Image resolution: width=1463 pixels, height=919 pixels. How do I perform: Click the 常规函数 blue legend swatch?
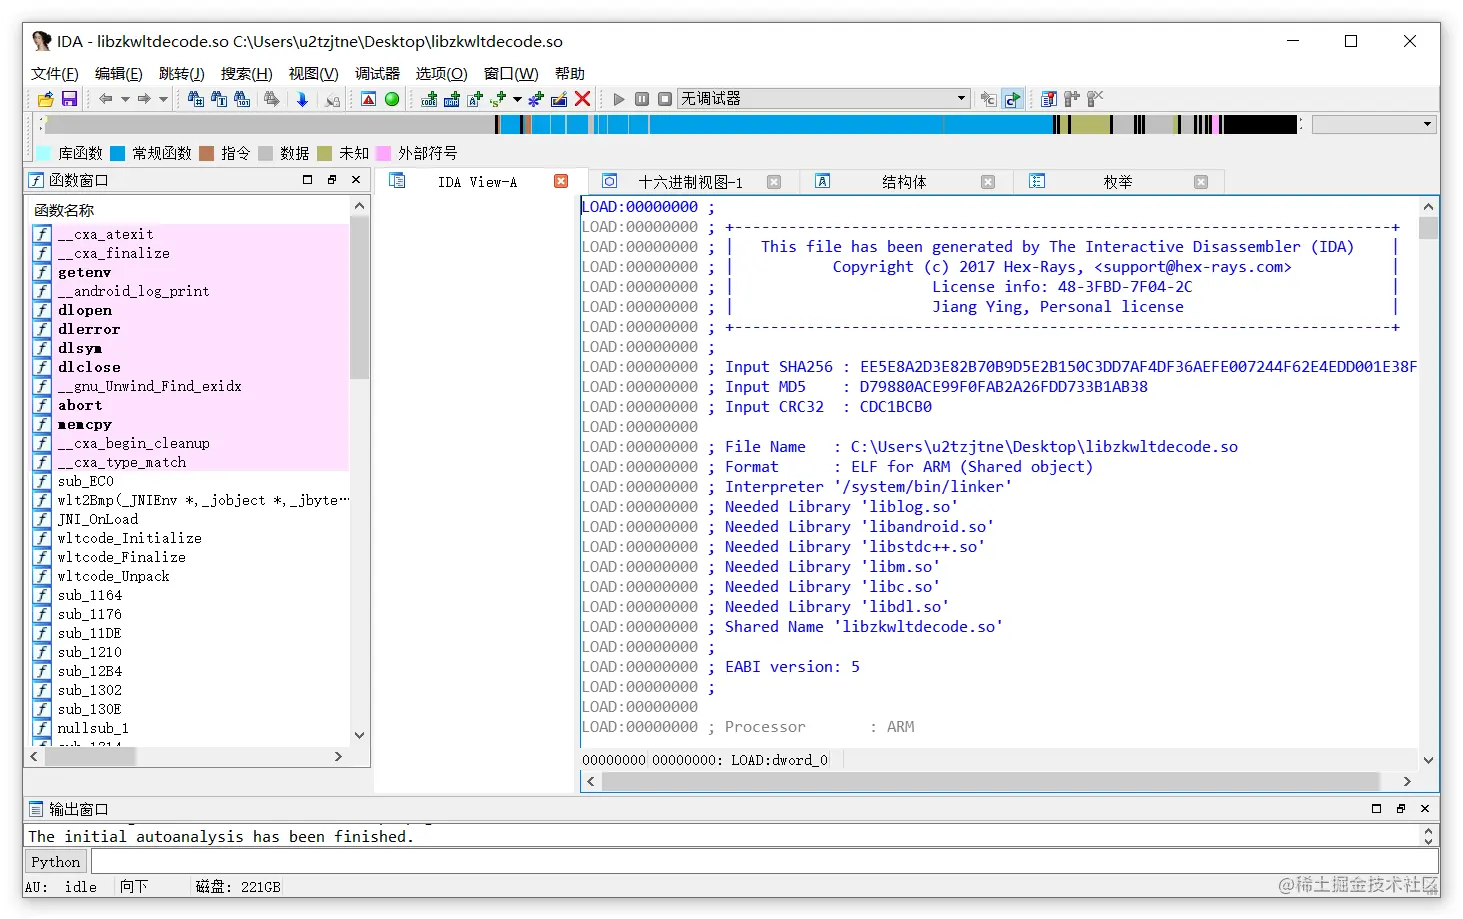coord(117,153)
